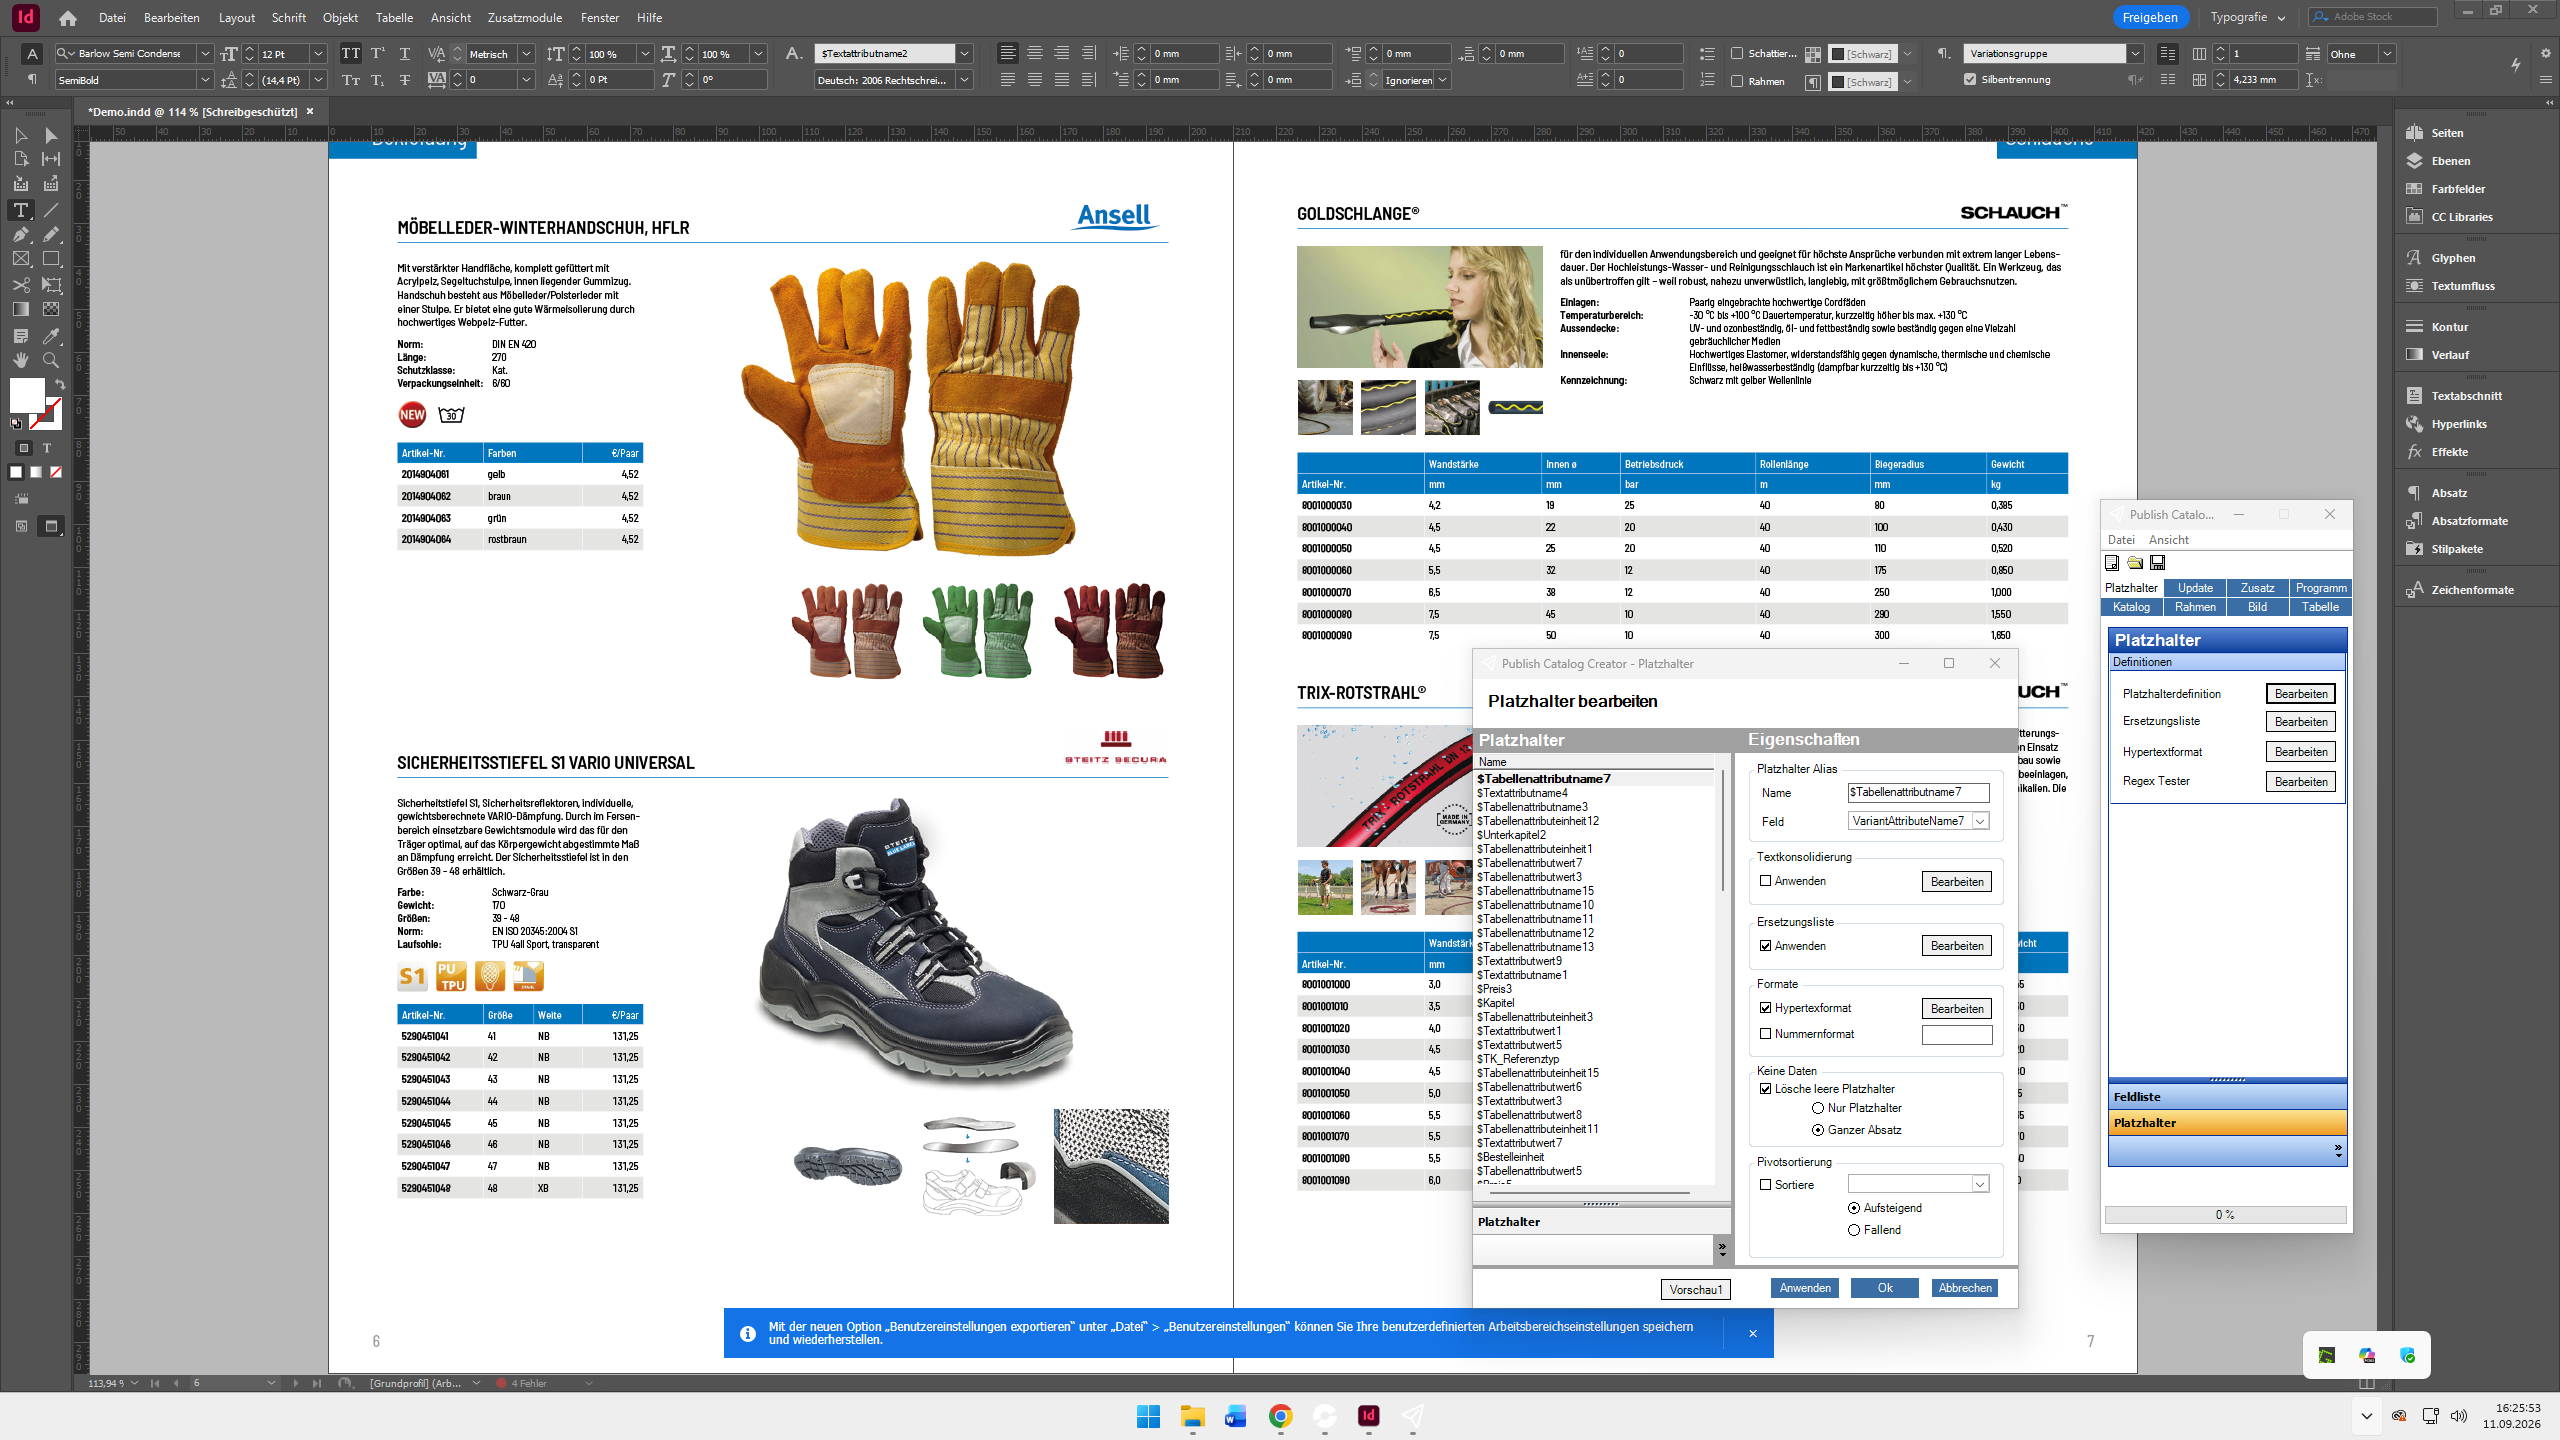The height and width of the screenshot is (1440, 2560).
Task: Open the Ebenen panel
Action: pyautogui.click(x=2450, y=161)
